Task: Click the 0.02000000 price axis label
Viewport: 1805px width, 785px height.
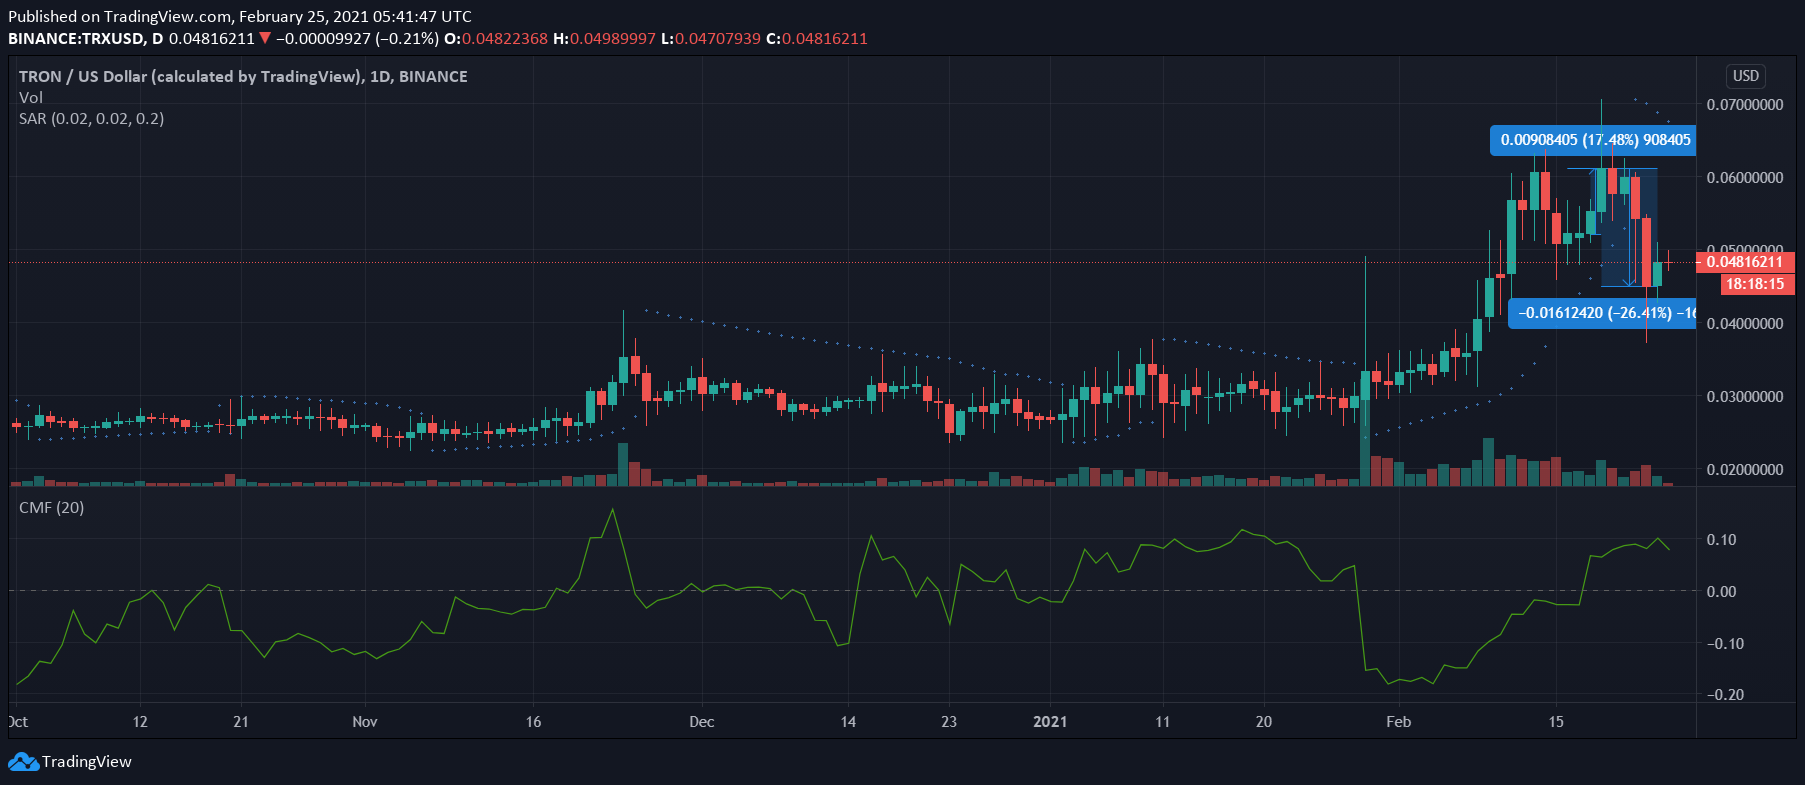Action: (x=1745, y=470)
